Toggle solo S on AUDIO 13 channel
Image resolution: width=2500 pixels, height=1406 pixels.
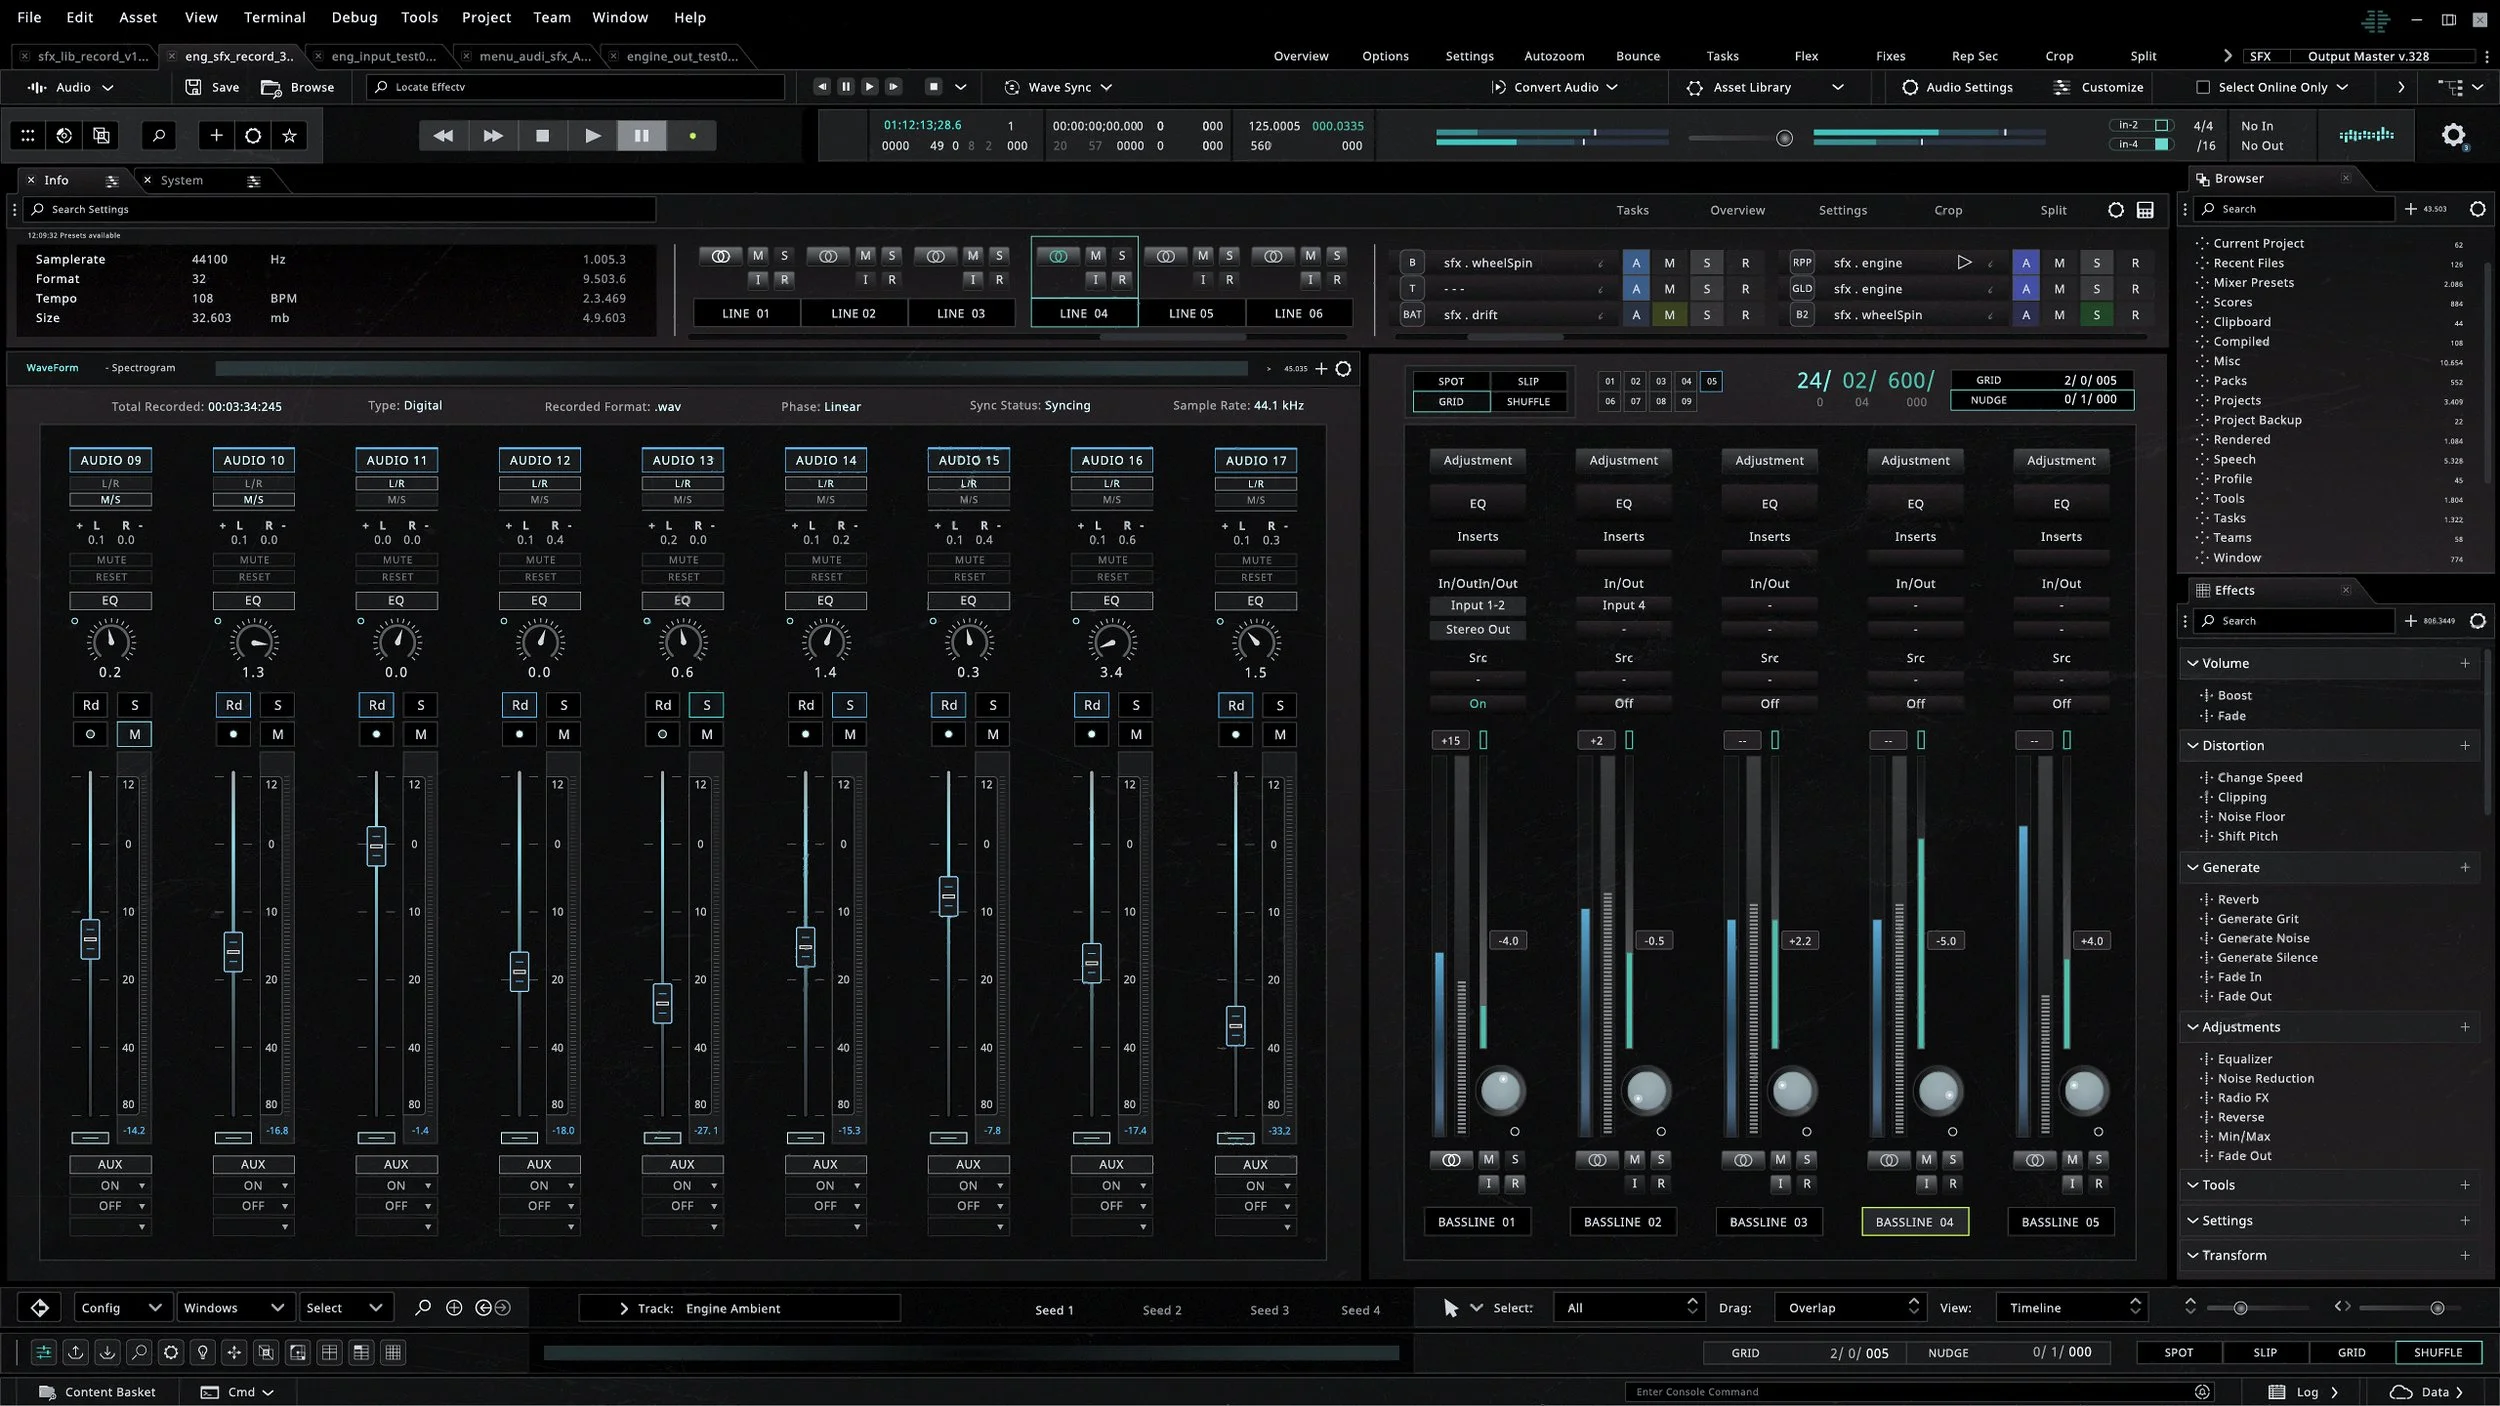point(707,705)
